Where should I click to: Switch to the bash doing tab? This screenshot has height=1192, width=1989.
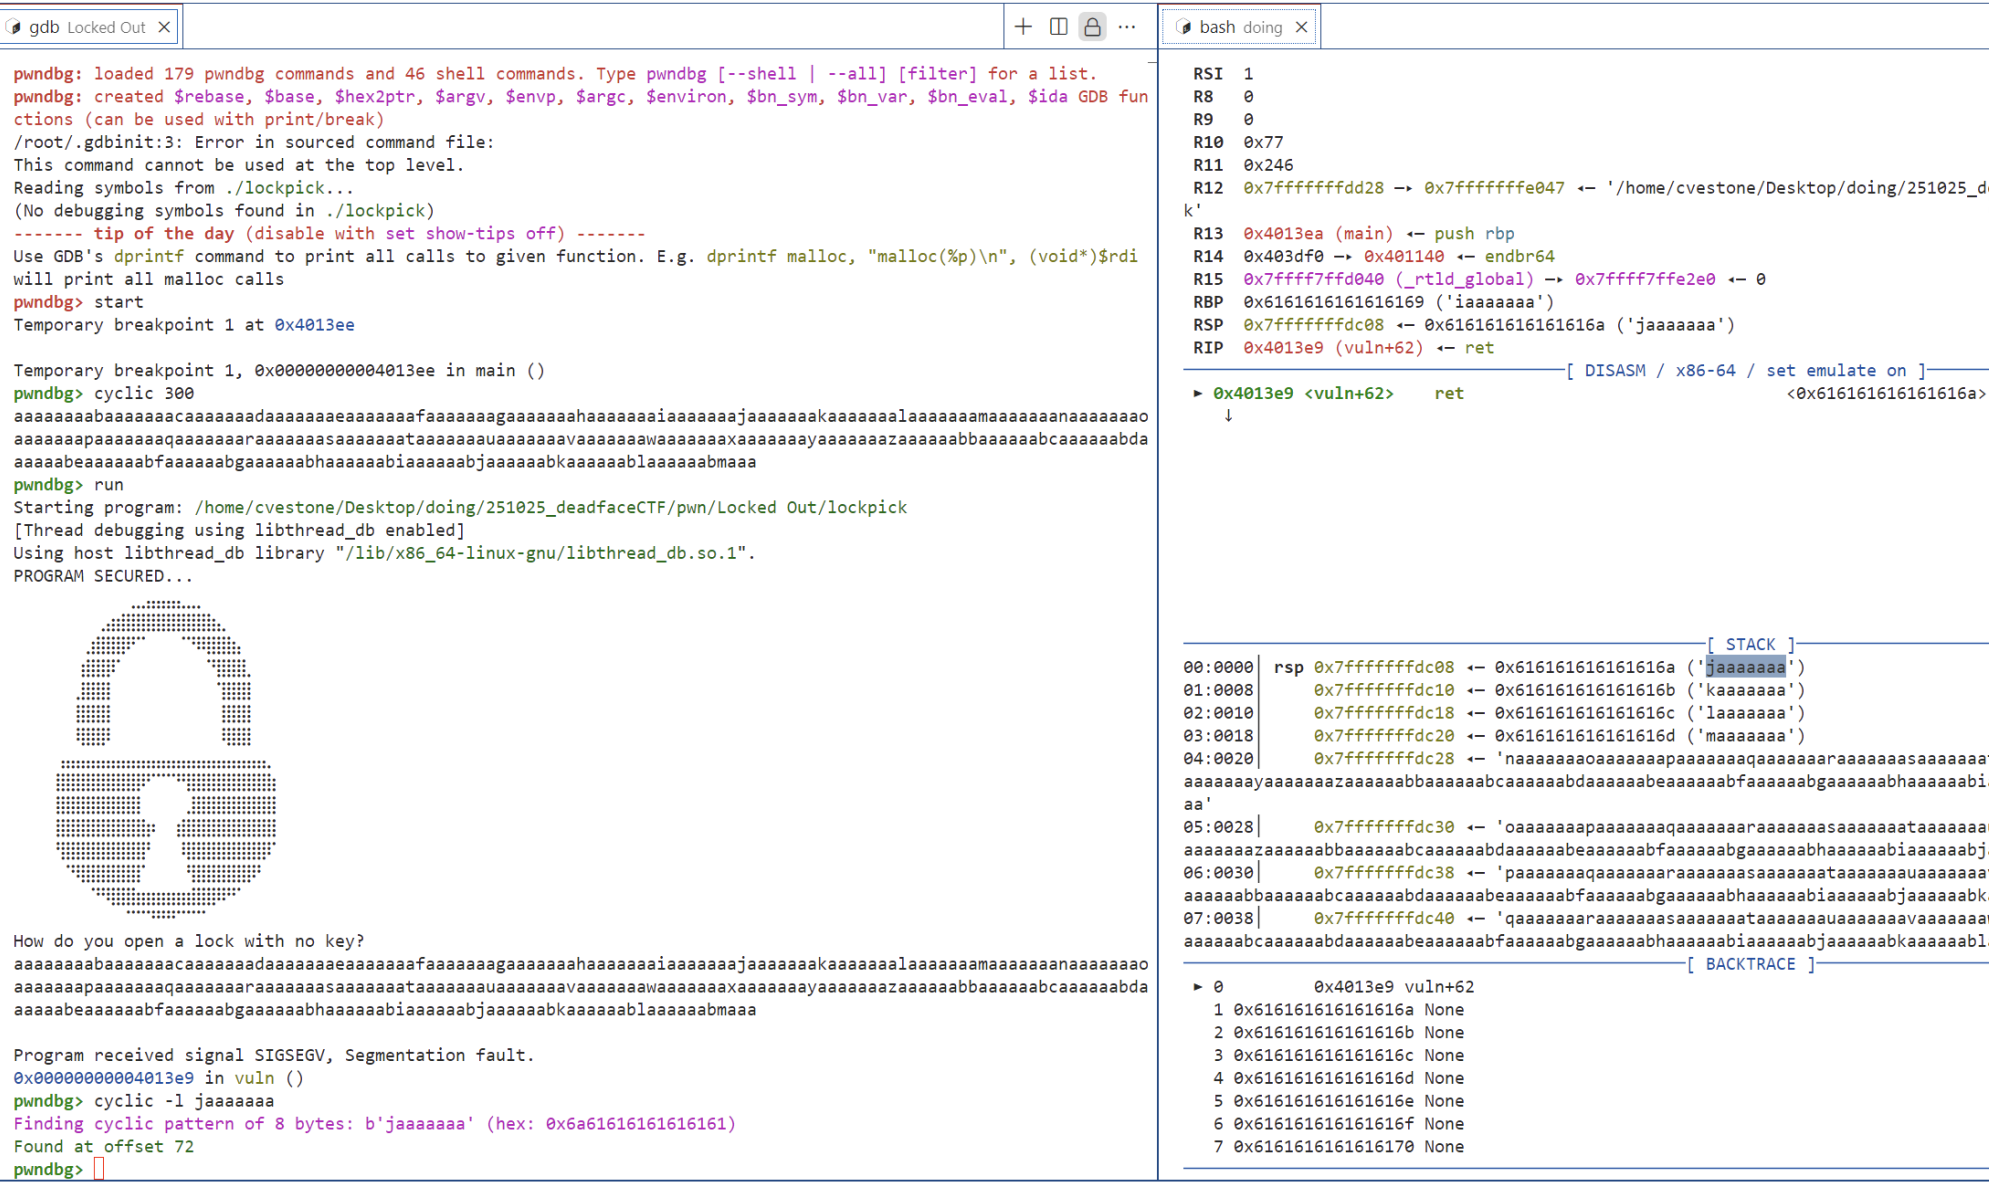click(x=1239, y=27)
